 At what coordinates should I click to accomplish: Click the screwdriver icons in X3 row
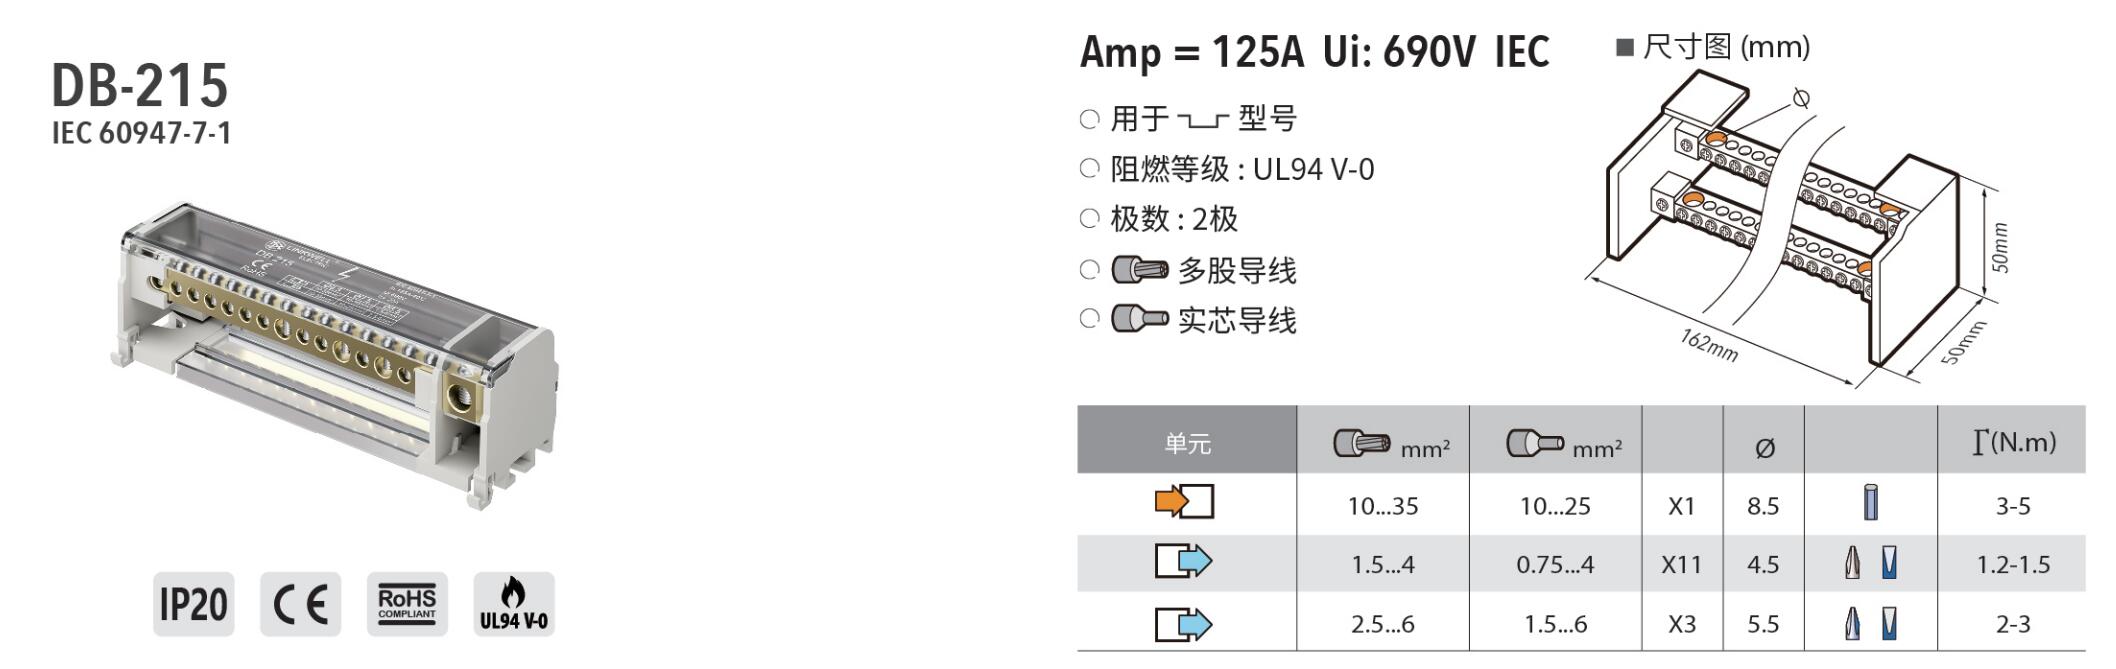(x=1870, y=625)
